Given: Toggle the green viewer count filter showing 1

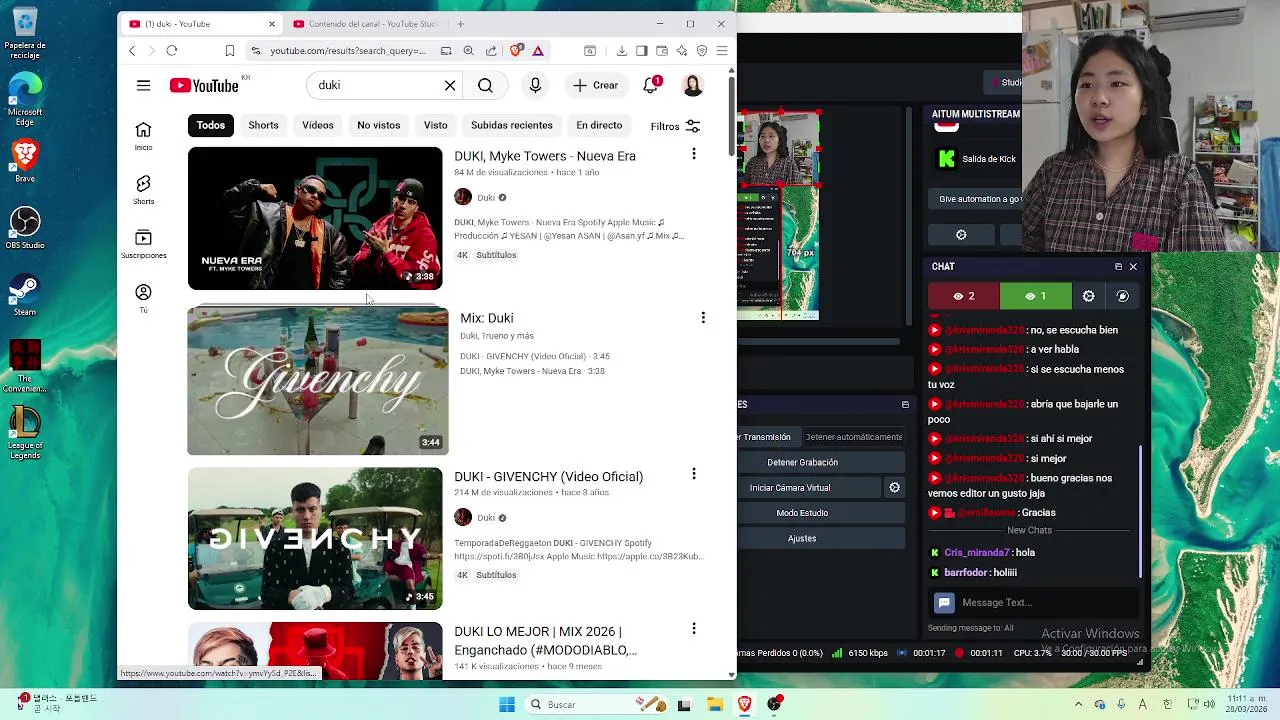Looking at the screenshot, I should [1036, 296].
